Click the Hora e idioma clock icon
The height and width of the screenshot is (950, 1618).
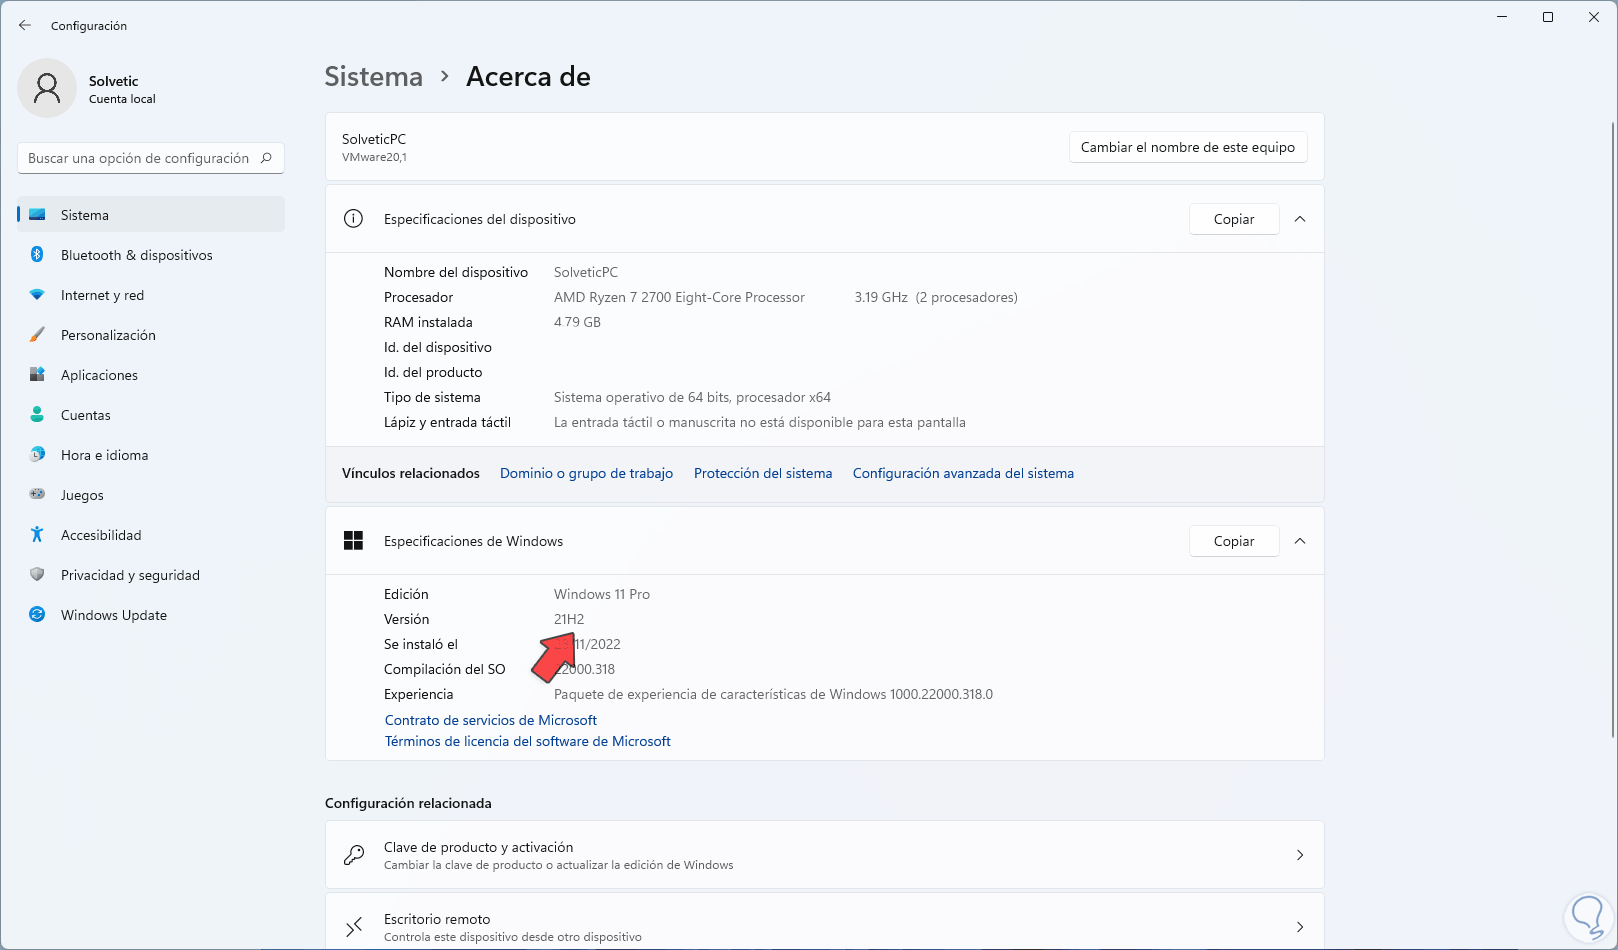tap(37, 455)
